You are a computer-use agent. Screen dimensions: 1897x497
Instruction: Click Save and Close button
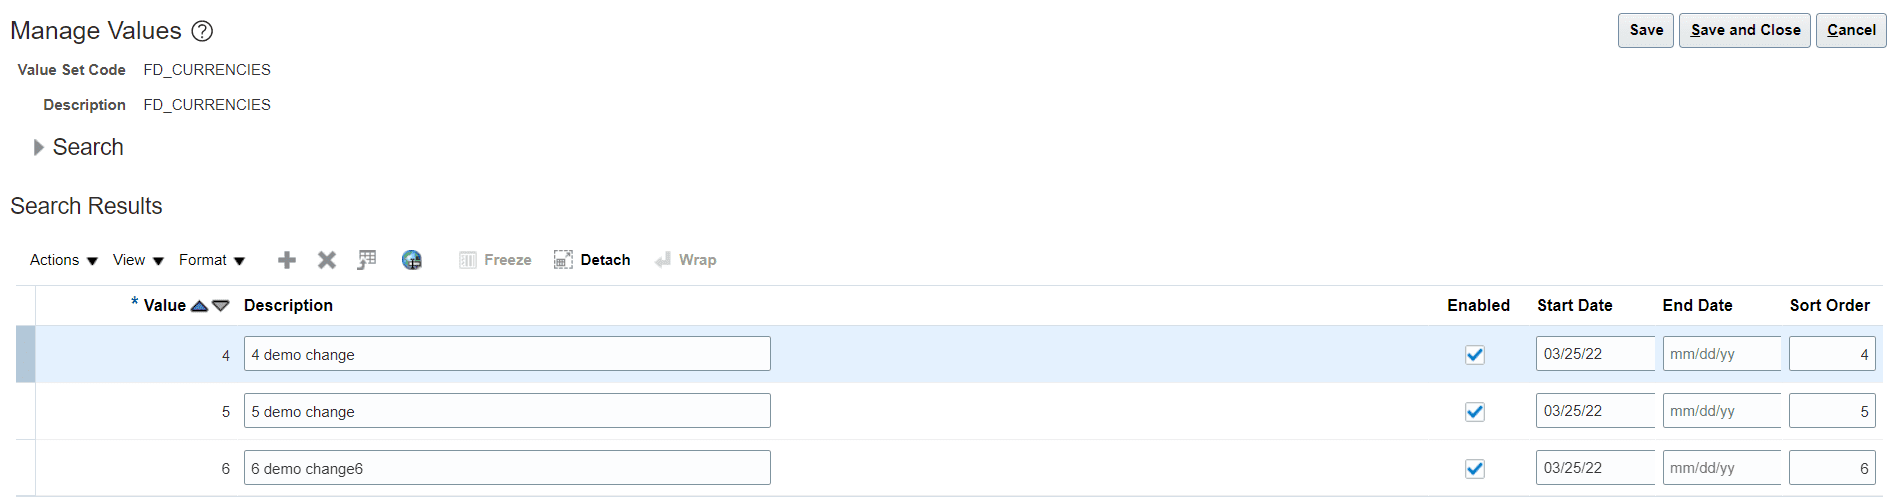[x=1745, y=30]
